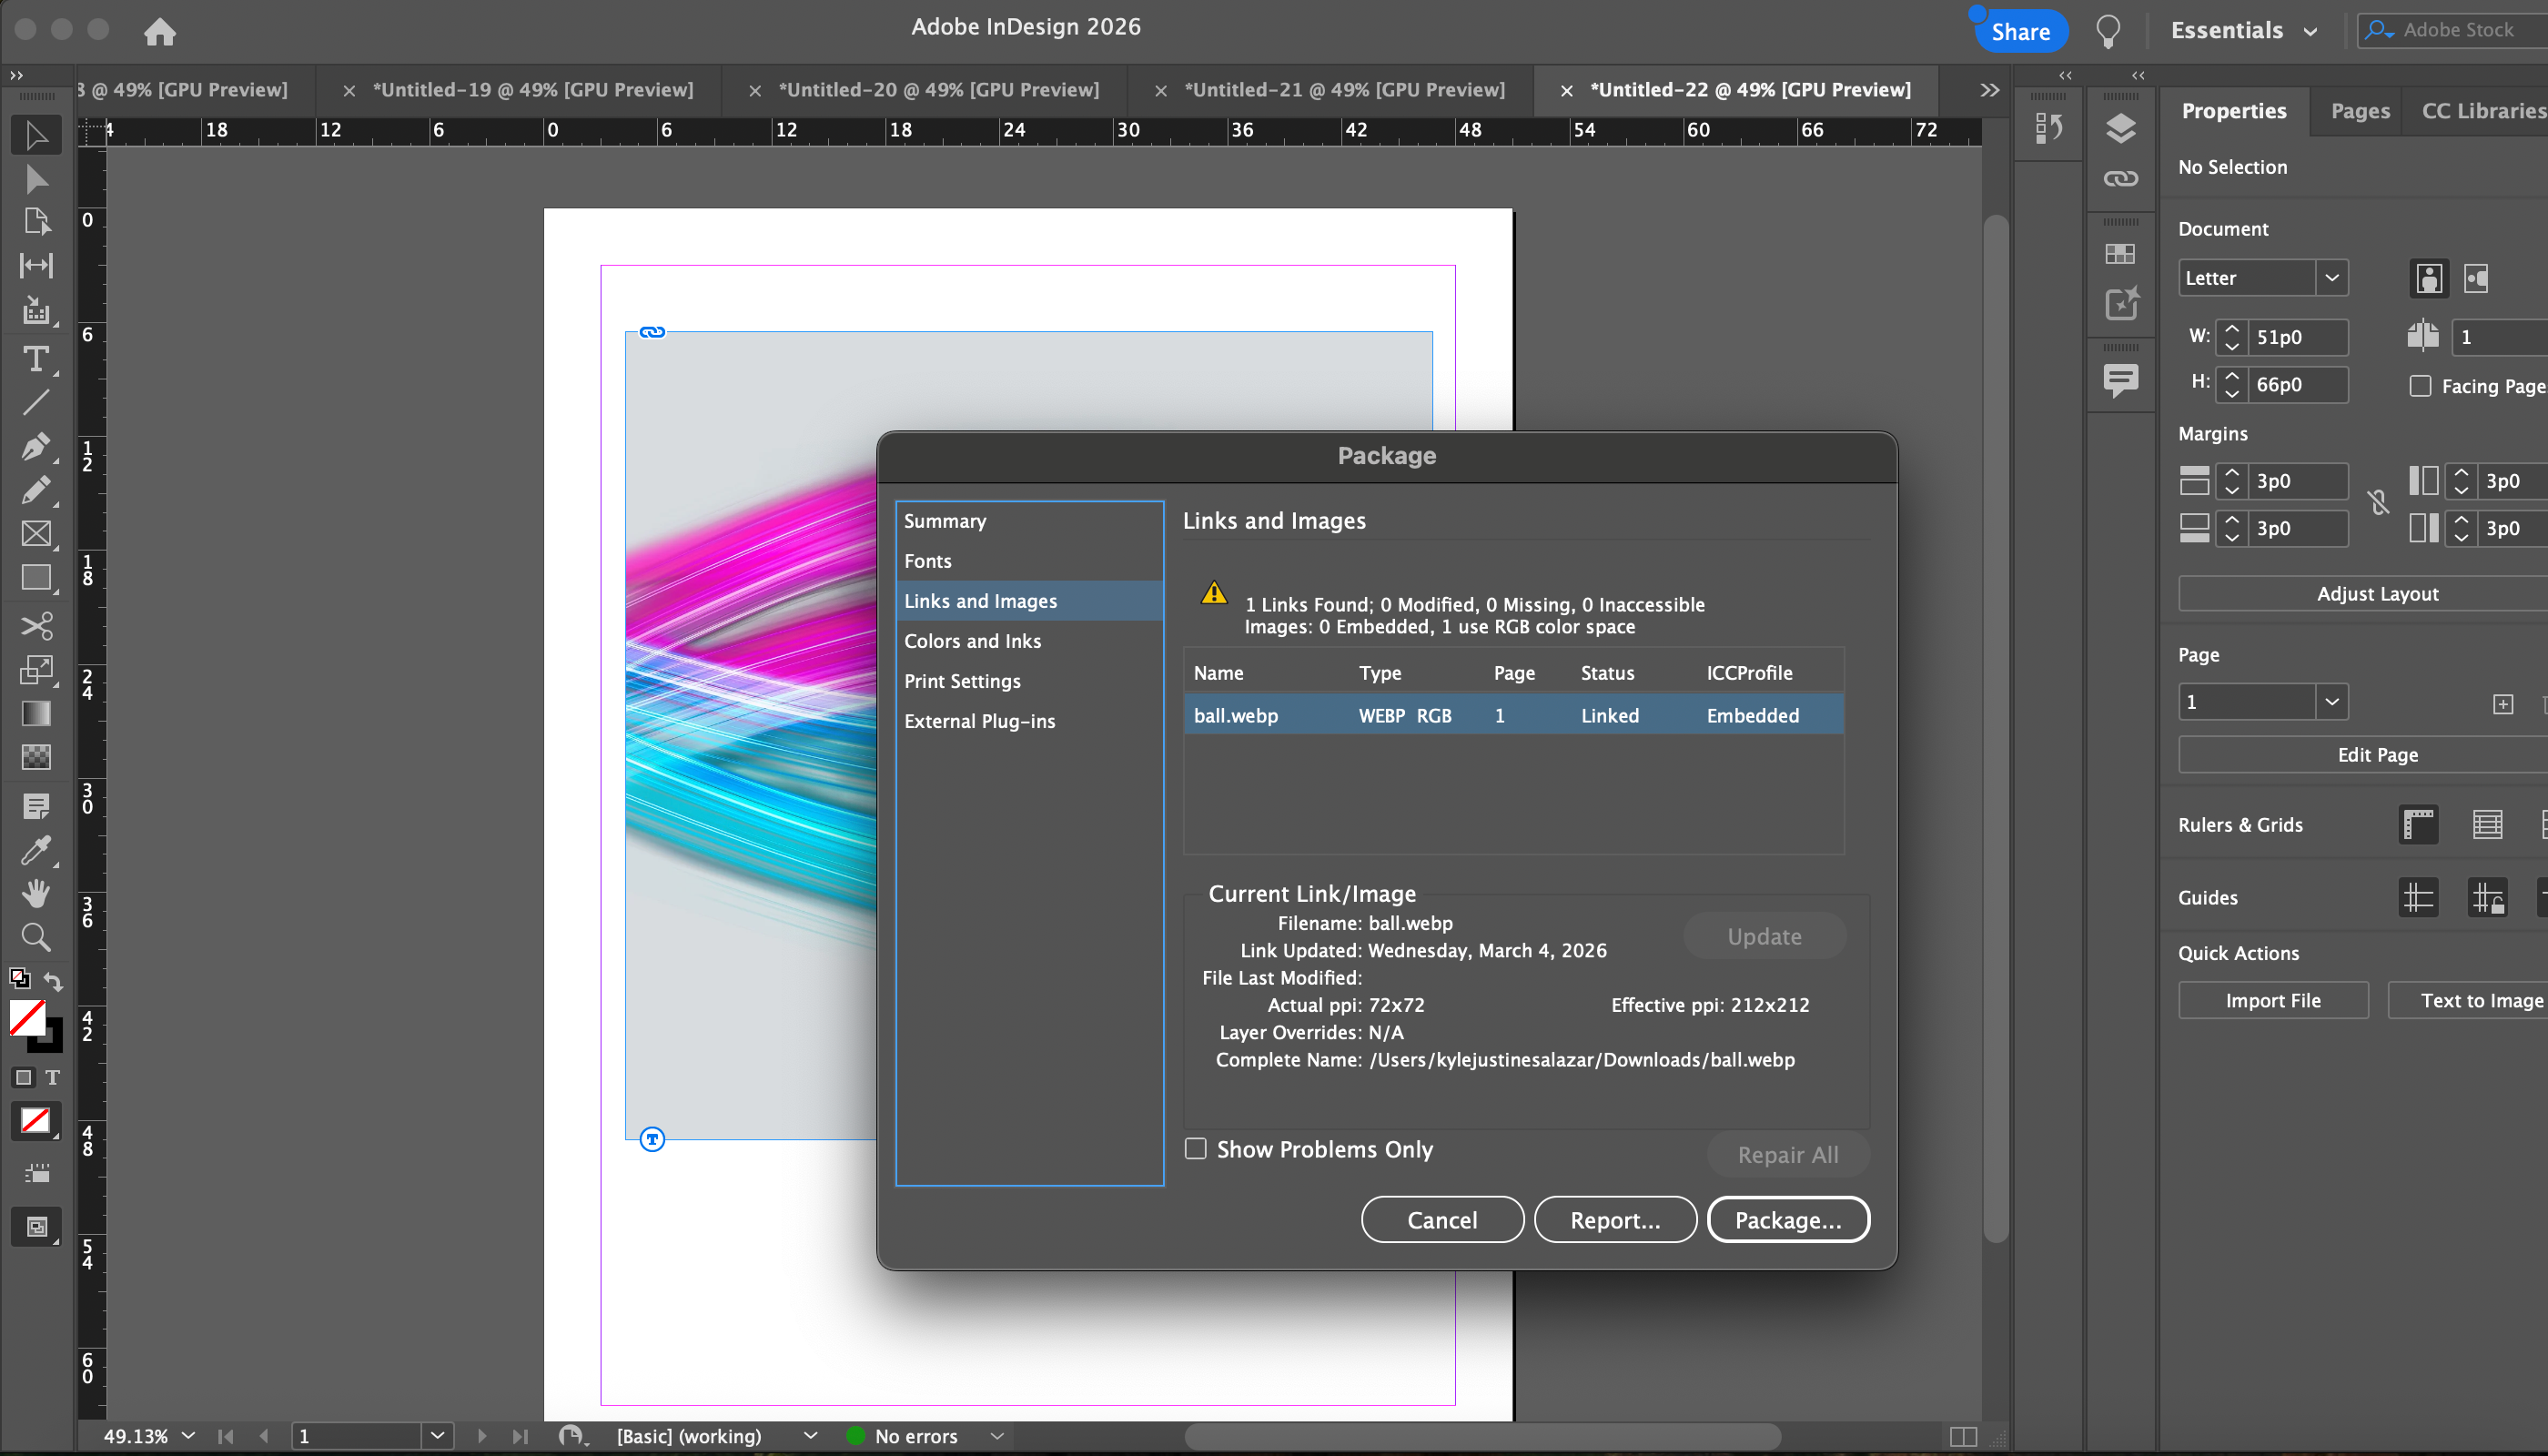The height and width of the screenshot is (1456, 2548).
Task: Select the Type tool in toolbar
Action: pos(36,358)
